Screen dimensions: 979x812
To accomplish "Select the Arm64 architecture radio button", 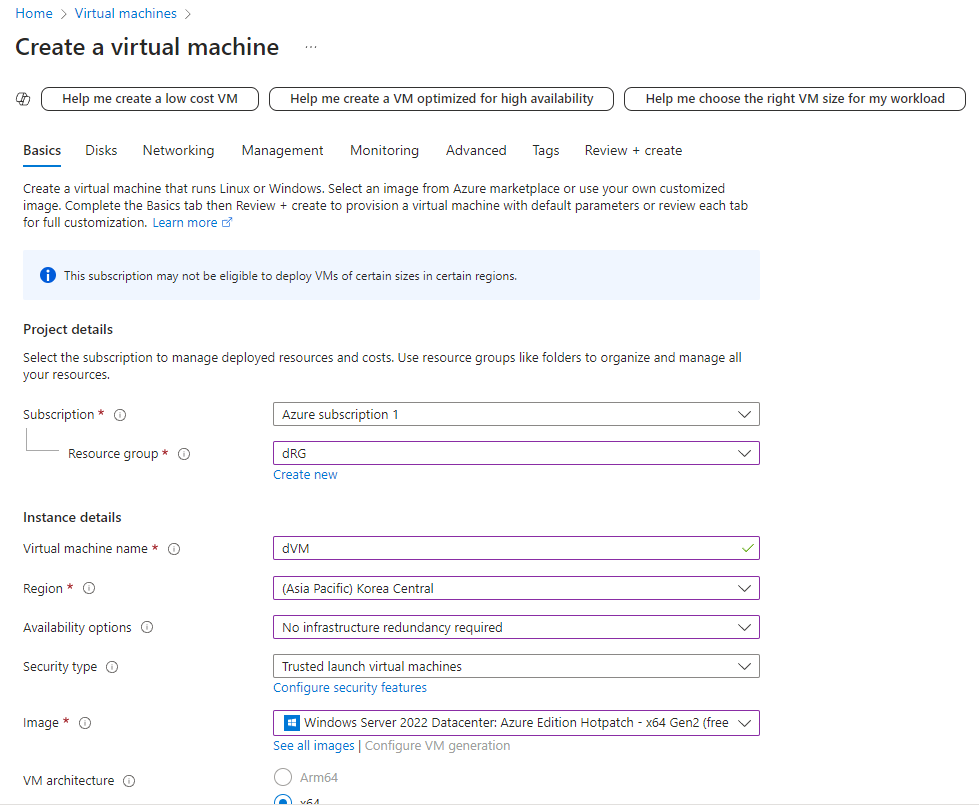I will 283,777.
